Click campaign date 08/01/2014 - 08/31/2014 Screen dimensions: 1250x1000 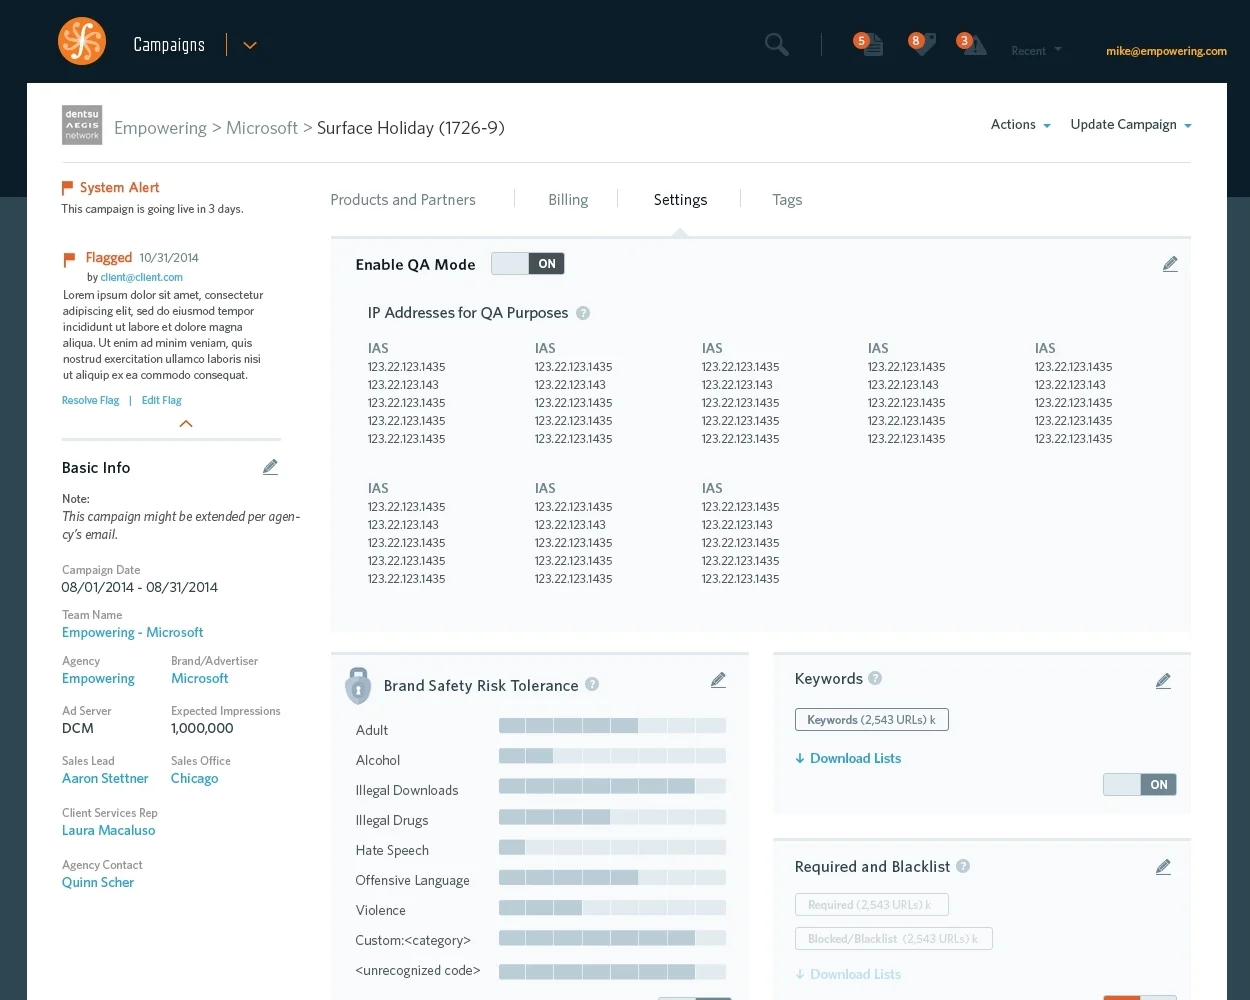[140, 588]
